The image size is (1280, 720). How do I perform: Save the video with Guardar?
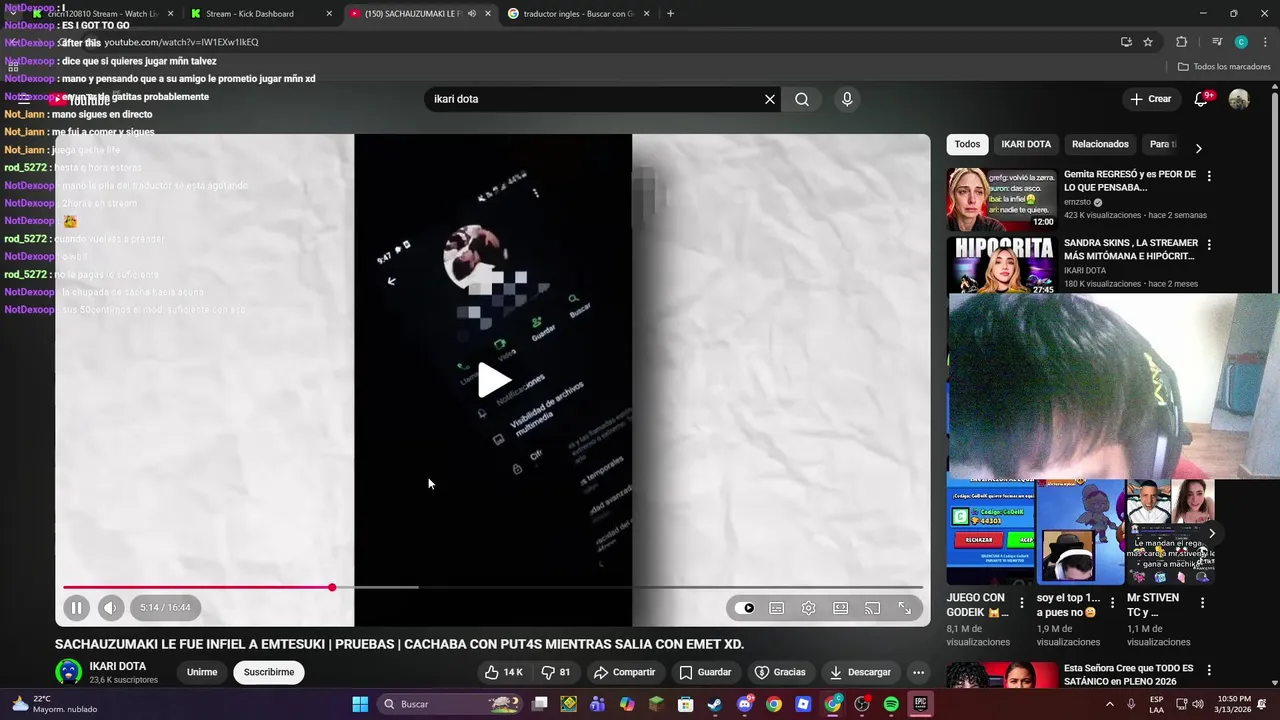point(705,672)
